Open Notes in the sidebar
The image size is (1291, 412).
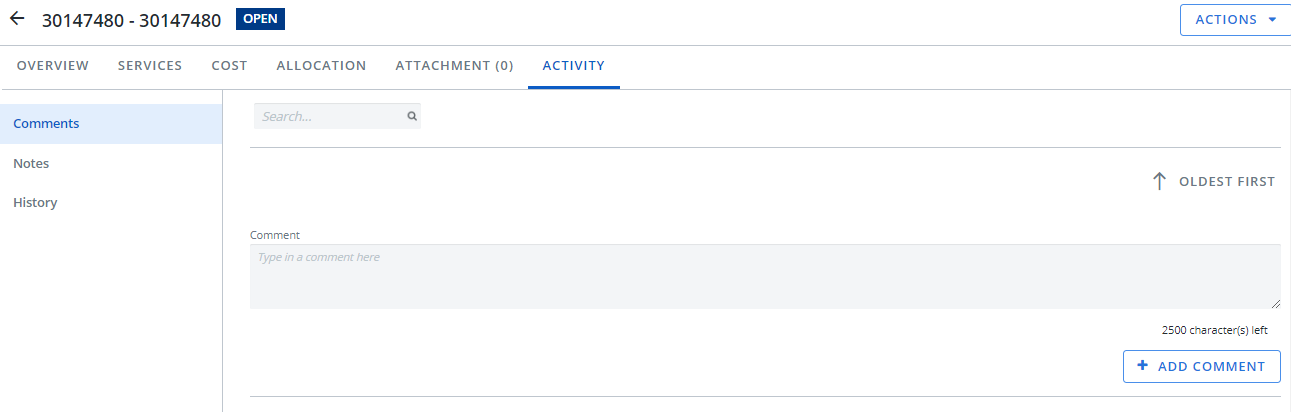[31, 163]
